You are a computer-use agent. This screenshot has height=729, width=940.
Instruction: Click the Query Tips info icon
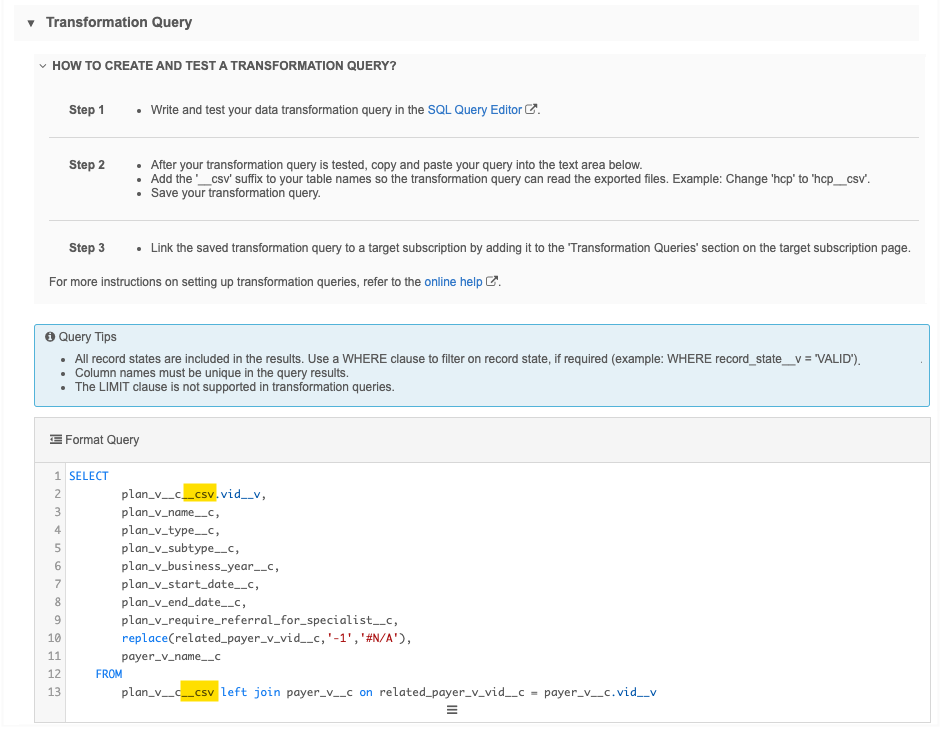coord(51,338)
